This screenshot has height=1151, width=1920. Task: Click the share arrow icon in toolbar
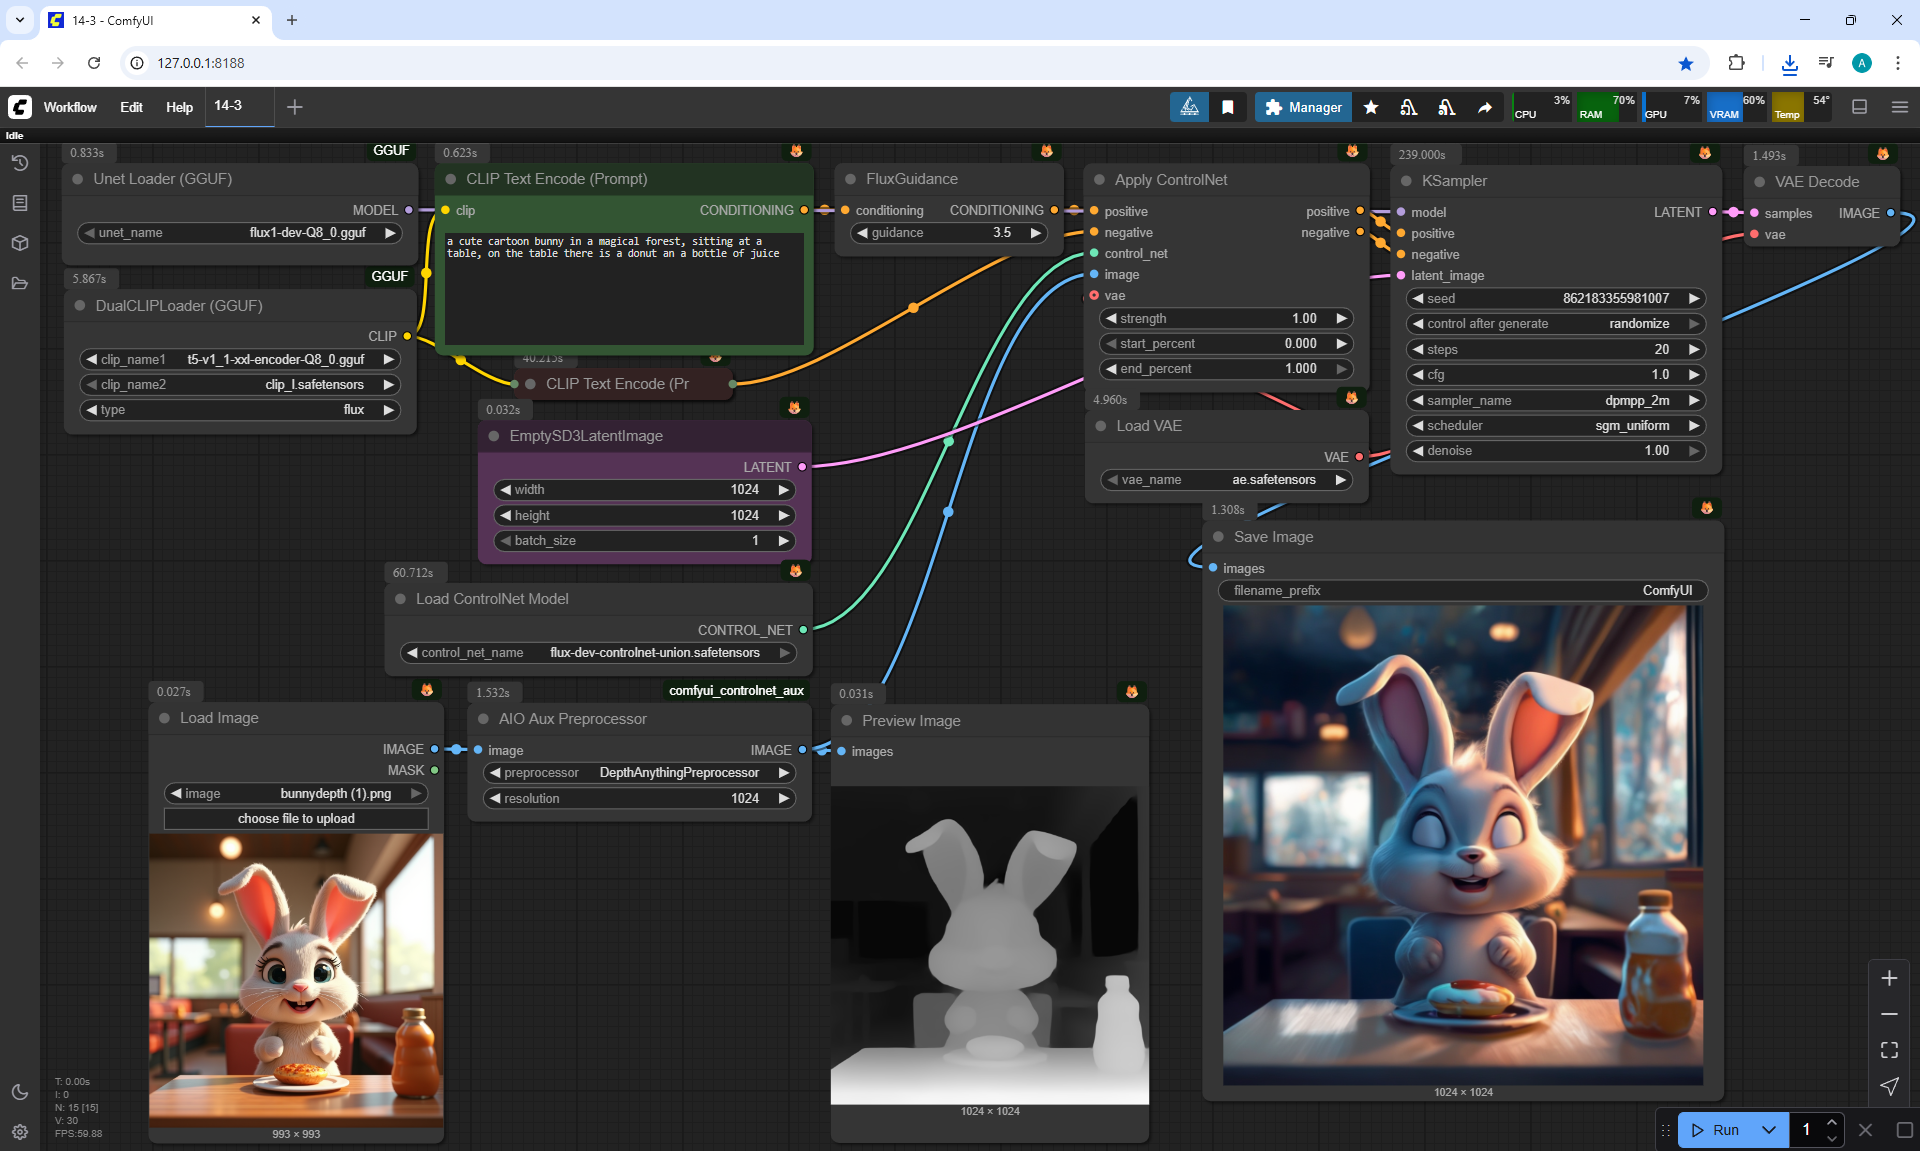[x=1485, y=107]
